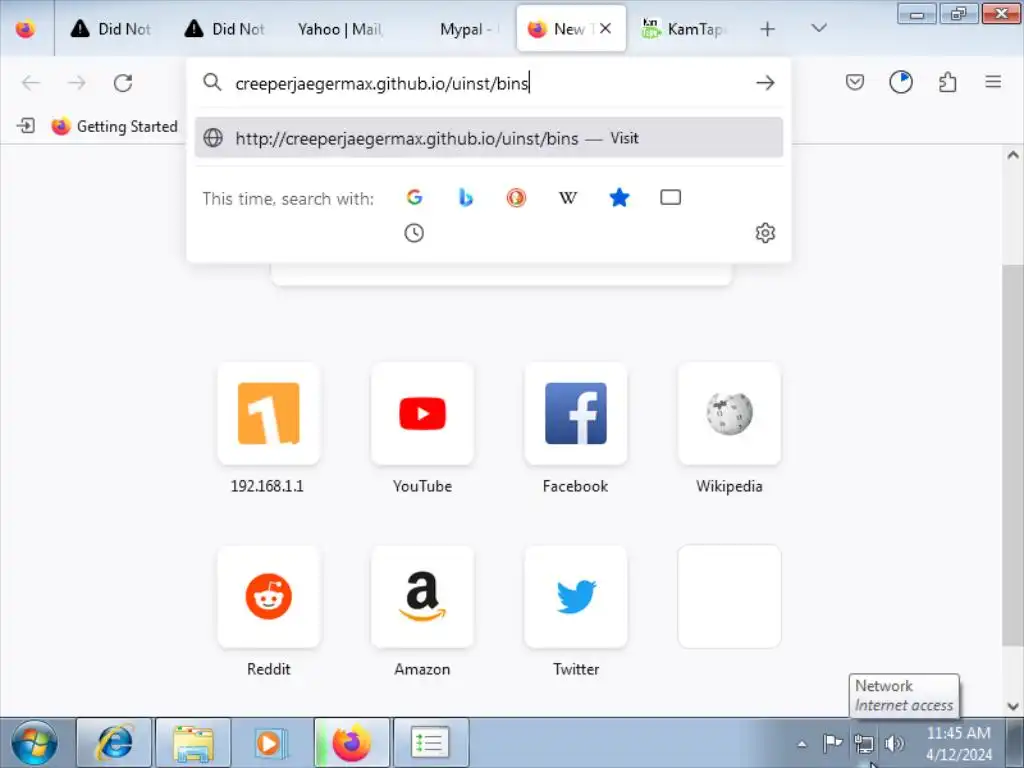Open the Firefox account icon
Image resolution: width=1024 pixels, height=768 pixels.
(x=901, y=82)
